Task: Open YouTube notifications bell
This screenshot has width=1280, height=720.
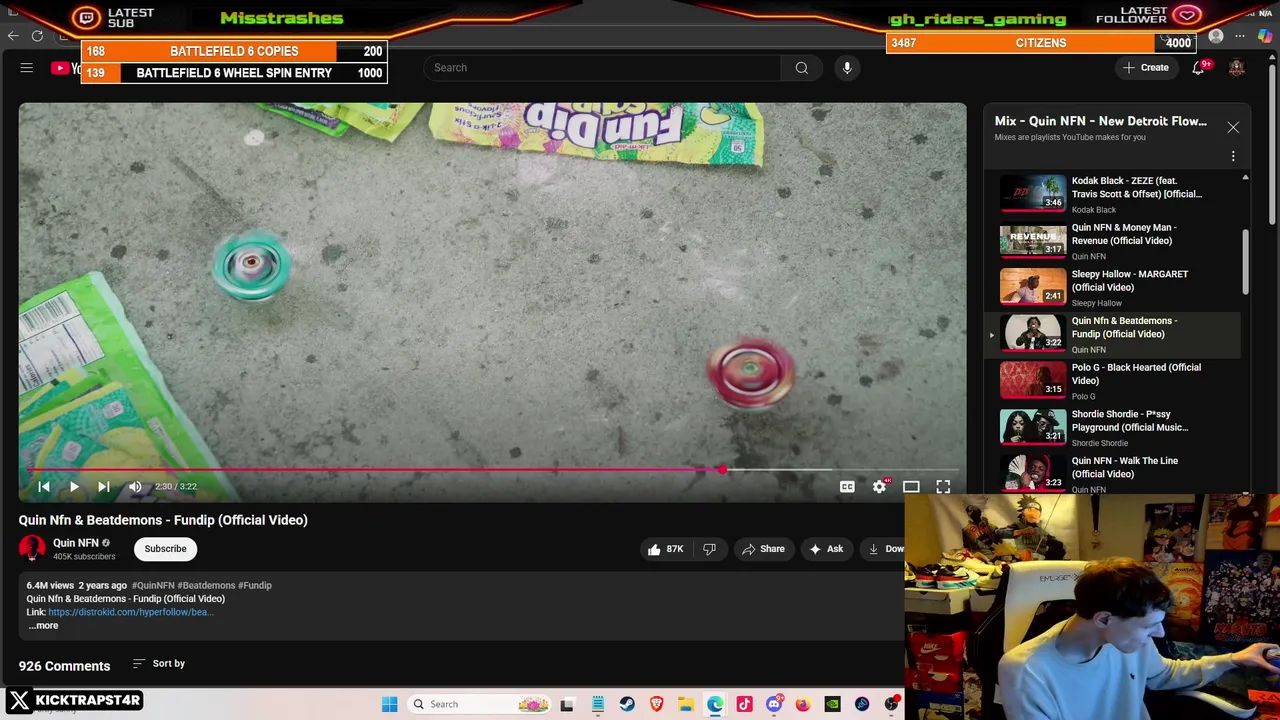Action: pyautogui.click(x=1198, y=68)
